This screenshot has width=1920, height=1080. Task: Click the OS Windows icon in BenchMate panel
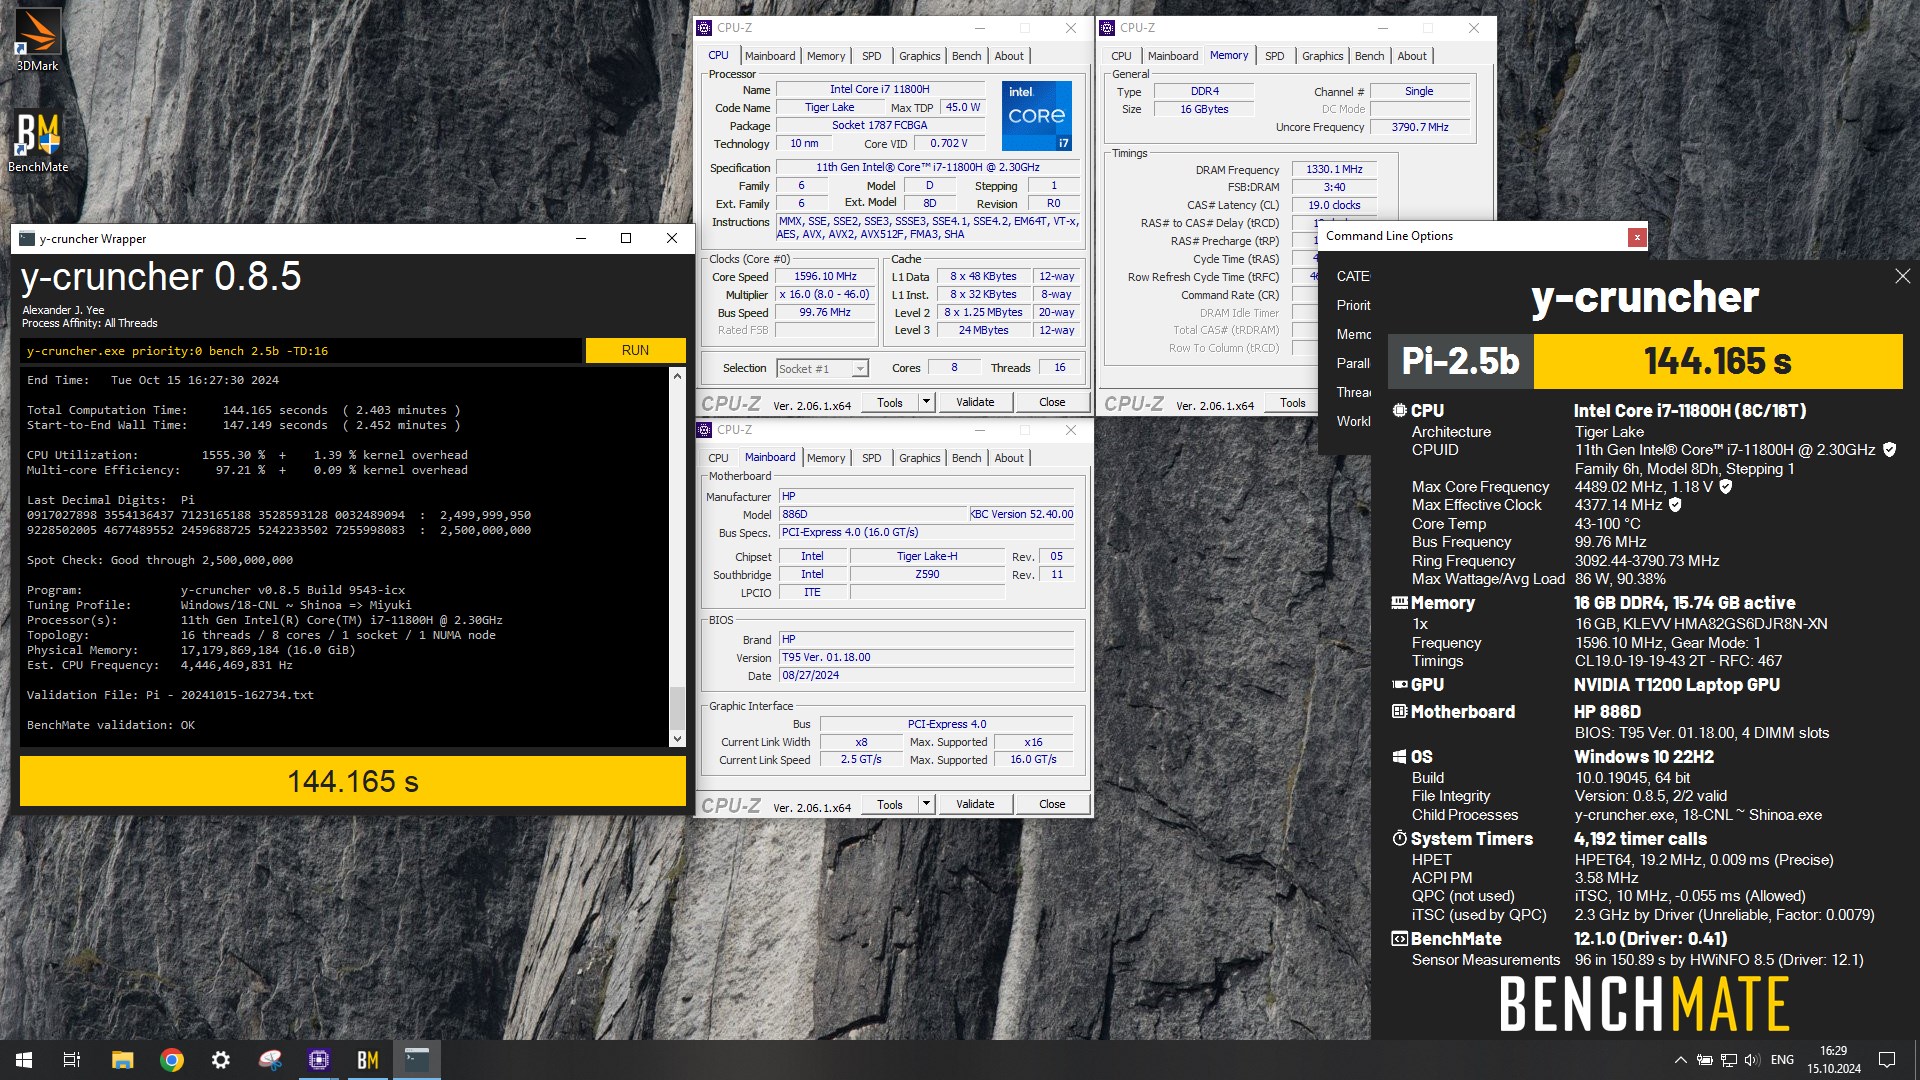pyautogui.click(x=1400, y=757)
